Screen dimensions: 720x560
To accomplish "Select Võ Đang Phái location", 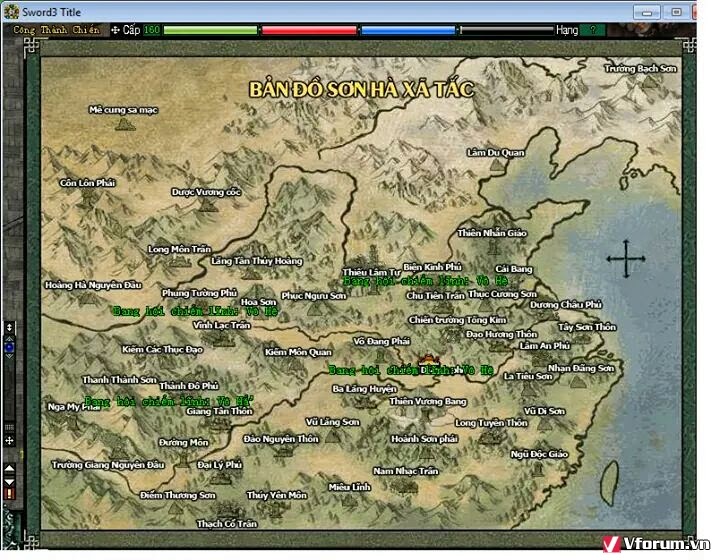I will click(x=381, y=341).
